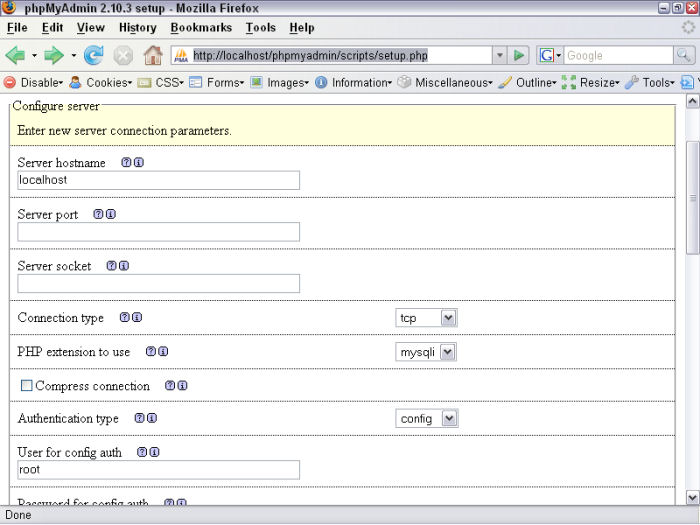Open the Tools developer toolbar menu
Image resolution: width=700 pixels, height=525 pixels.
click(650, 83)
